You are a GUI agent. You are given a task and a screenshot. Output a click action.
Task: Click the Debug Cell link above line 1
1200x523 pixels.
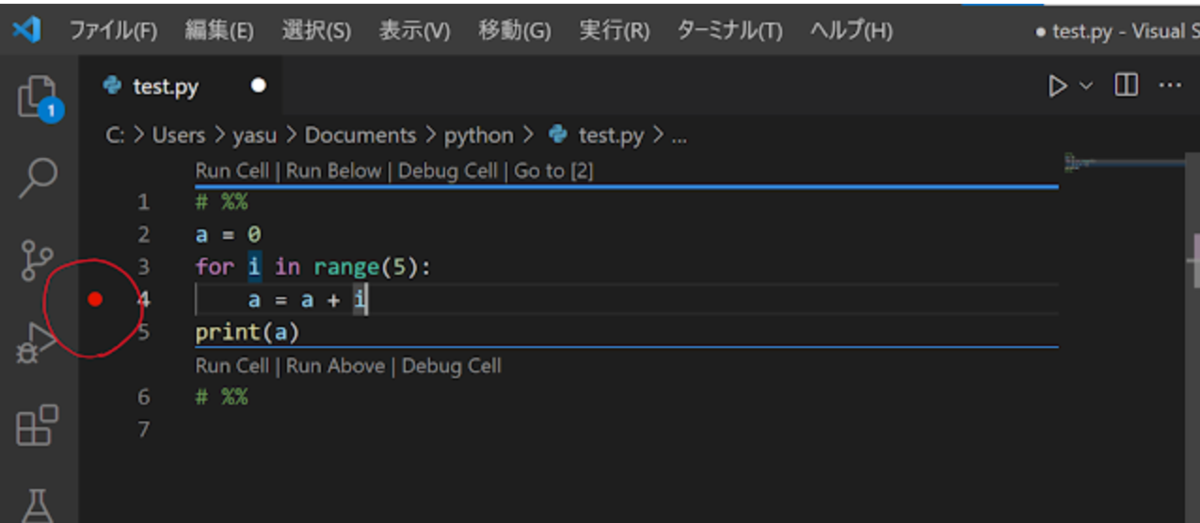coord(447,171)
